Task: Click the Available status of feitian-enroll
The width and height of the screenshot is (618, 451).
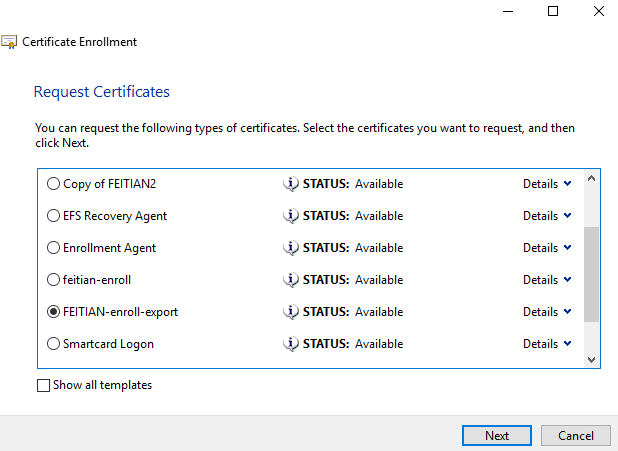Action: click(x=379, y=280)
